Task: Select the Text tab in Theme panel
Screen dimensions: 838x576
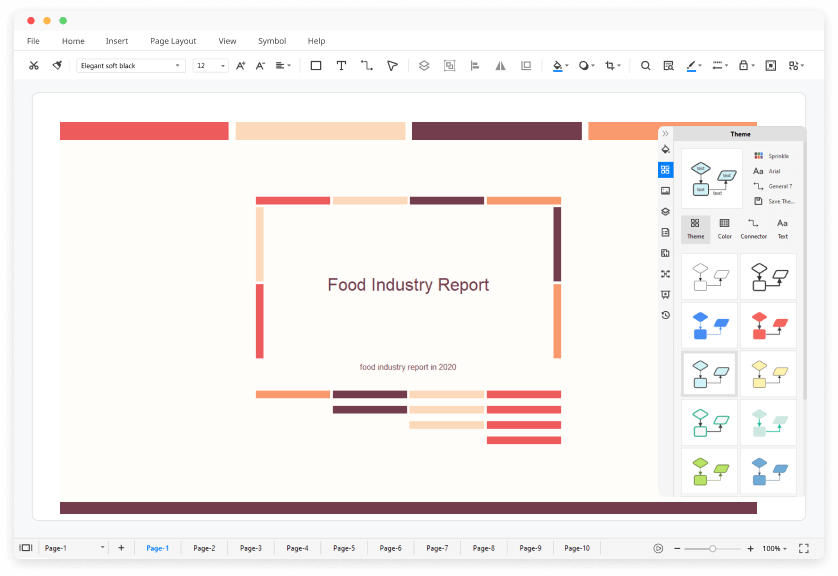Action: click(782, 229)
